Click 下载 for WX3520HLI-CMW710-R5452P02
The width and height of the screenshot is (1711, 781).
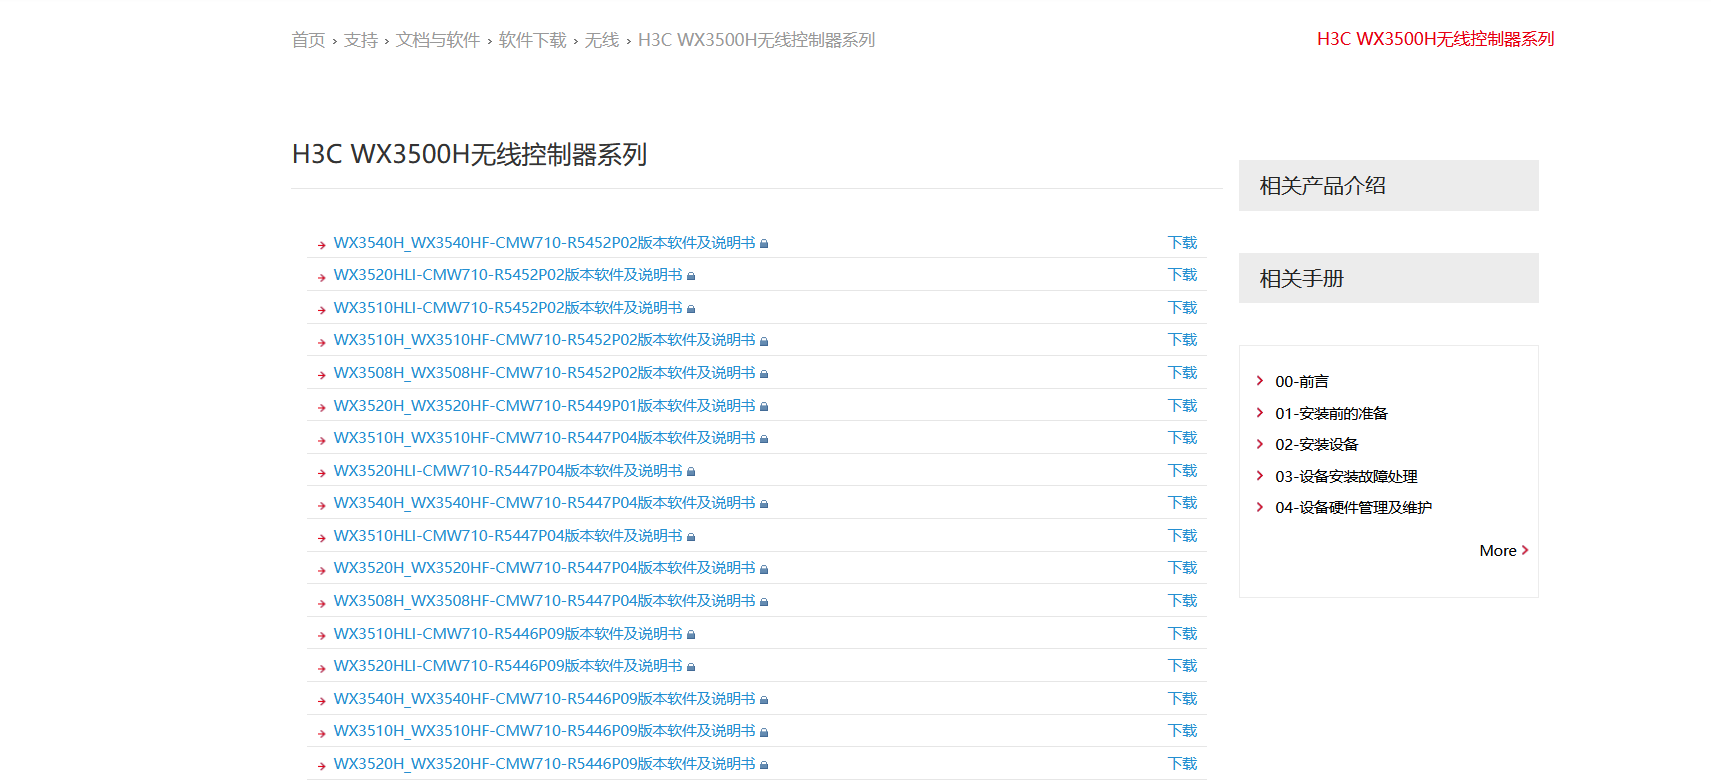pyautogui.click(x=1182, y=275)
